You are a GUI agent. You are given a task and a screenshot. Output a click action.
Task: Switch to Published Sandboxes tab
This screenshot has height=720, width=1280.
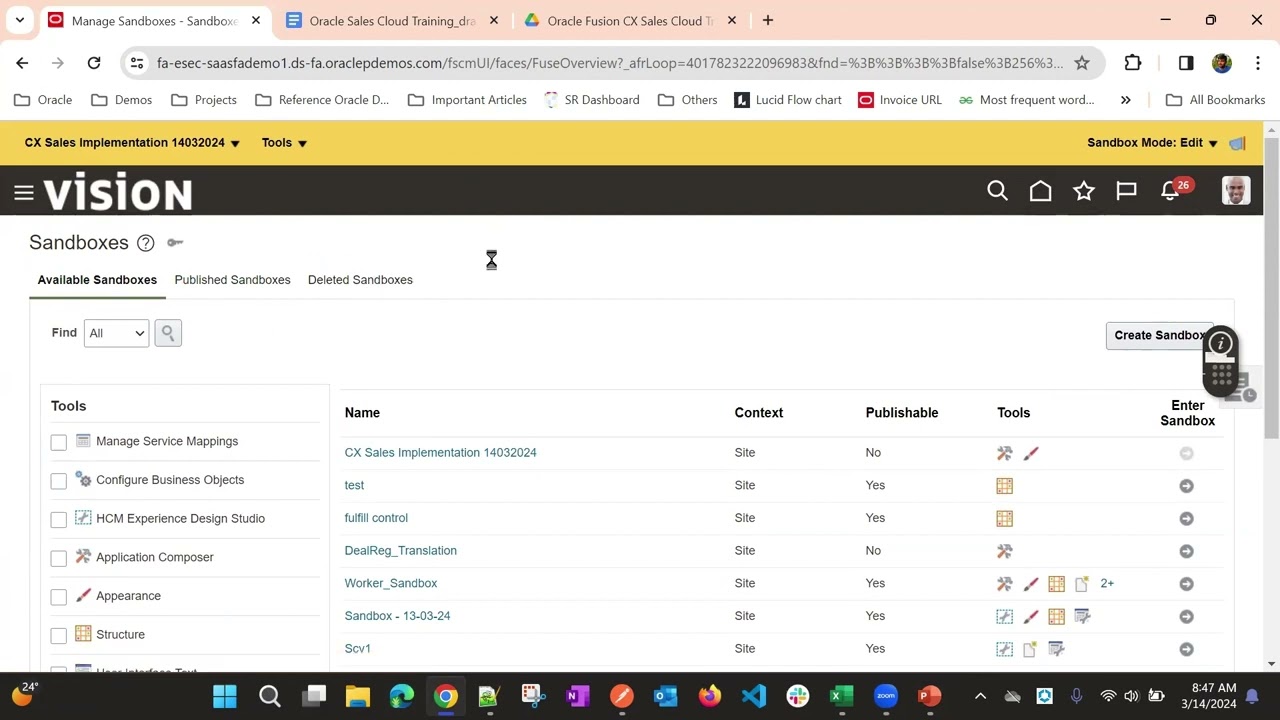[232, 280]
